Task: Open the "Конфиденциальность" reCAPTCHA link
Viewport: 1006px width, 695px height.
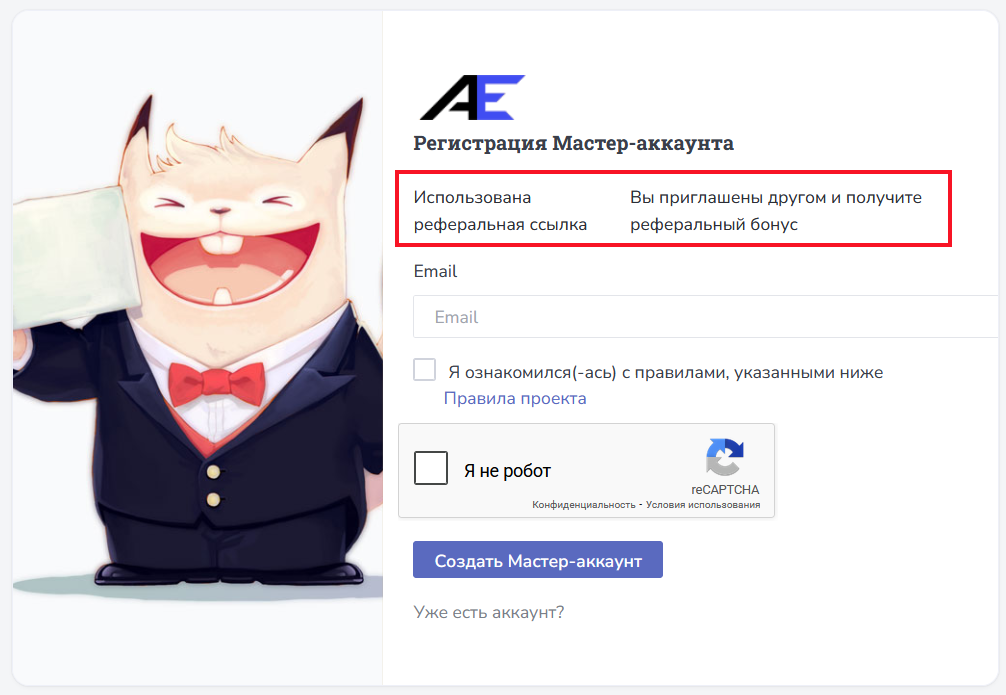Action: [x=583, y=505]
